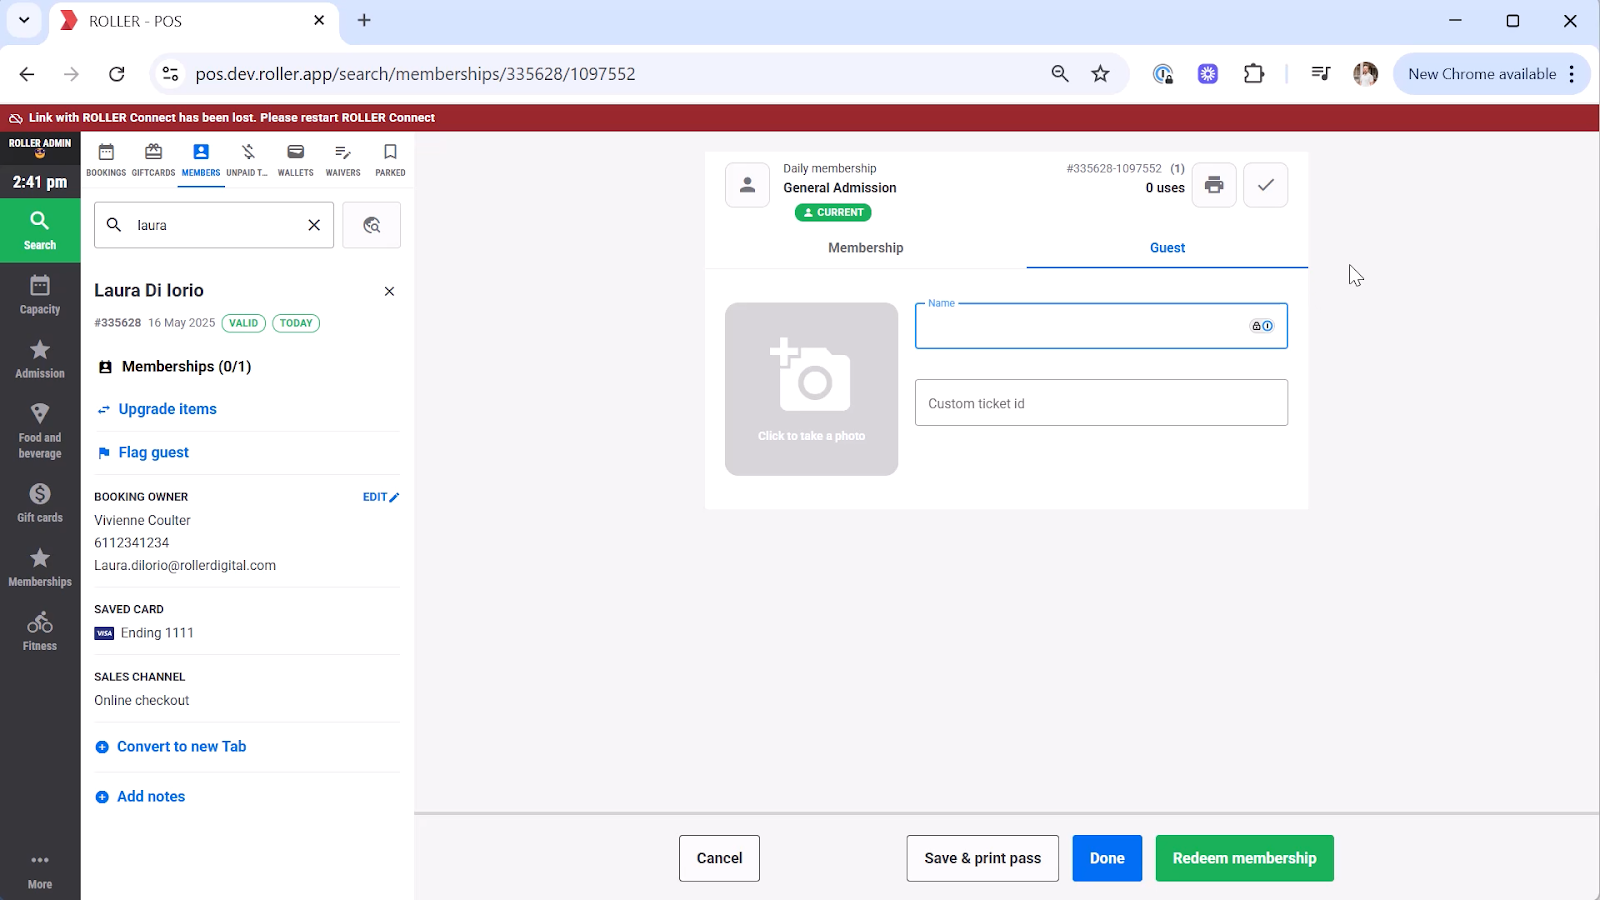
Task: Open the Waivers tab
Action: pyautogui.click(x=343, y=159)
